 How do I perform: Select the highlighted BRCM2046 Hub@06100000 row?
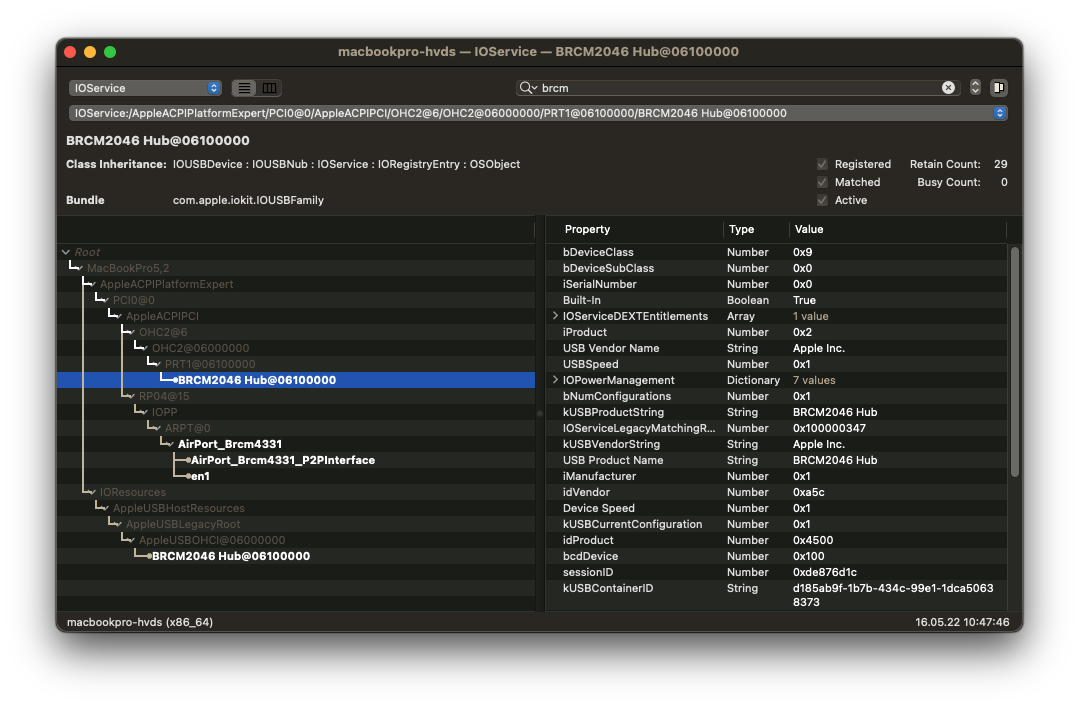tap(296, 380)
